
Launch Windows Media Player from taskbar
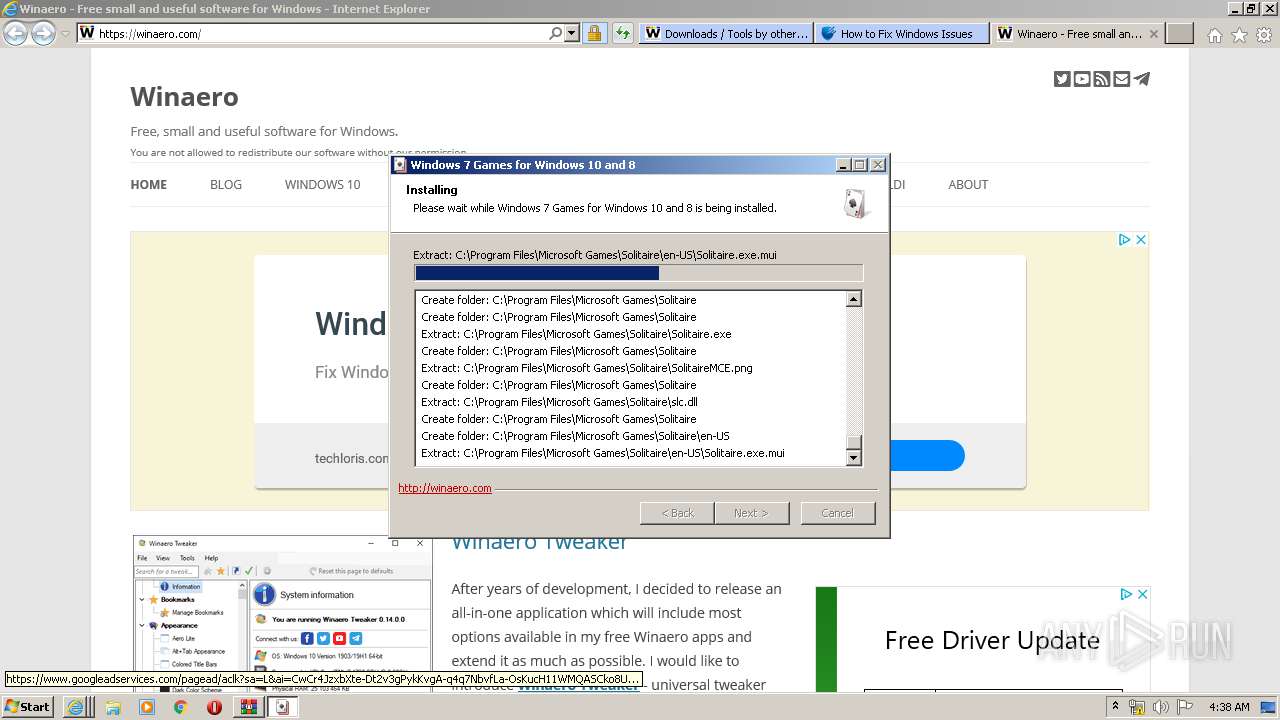pos(147,706)
